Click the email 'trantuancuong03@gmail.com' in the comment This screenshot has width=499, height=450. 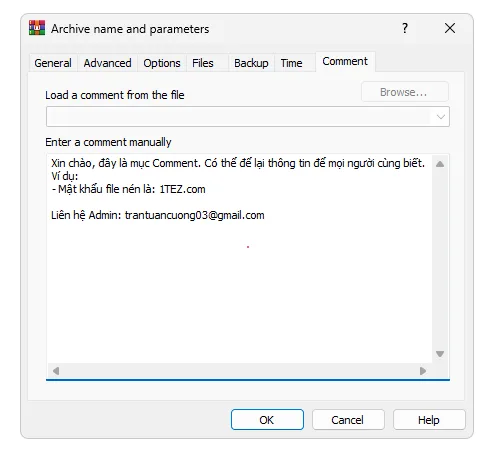tap(195, 215)
